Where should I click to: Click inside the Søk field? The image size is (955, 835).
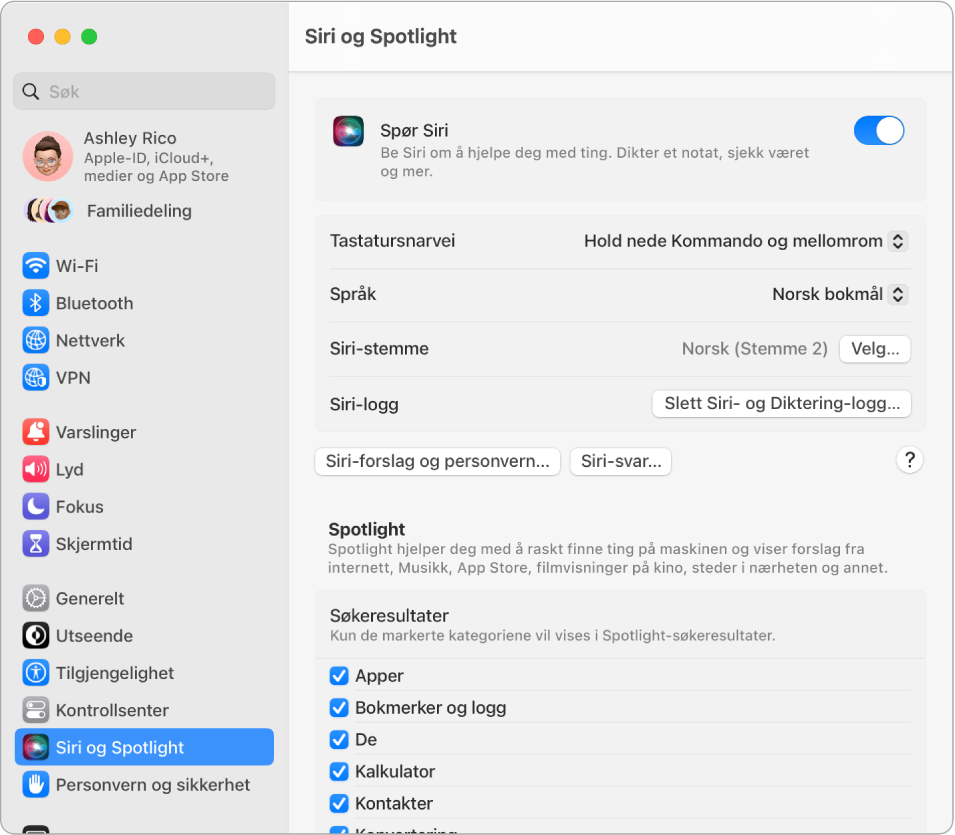click(x=144, y=91)
